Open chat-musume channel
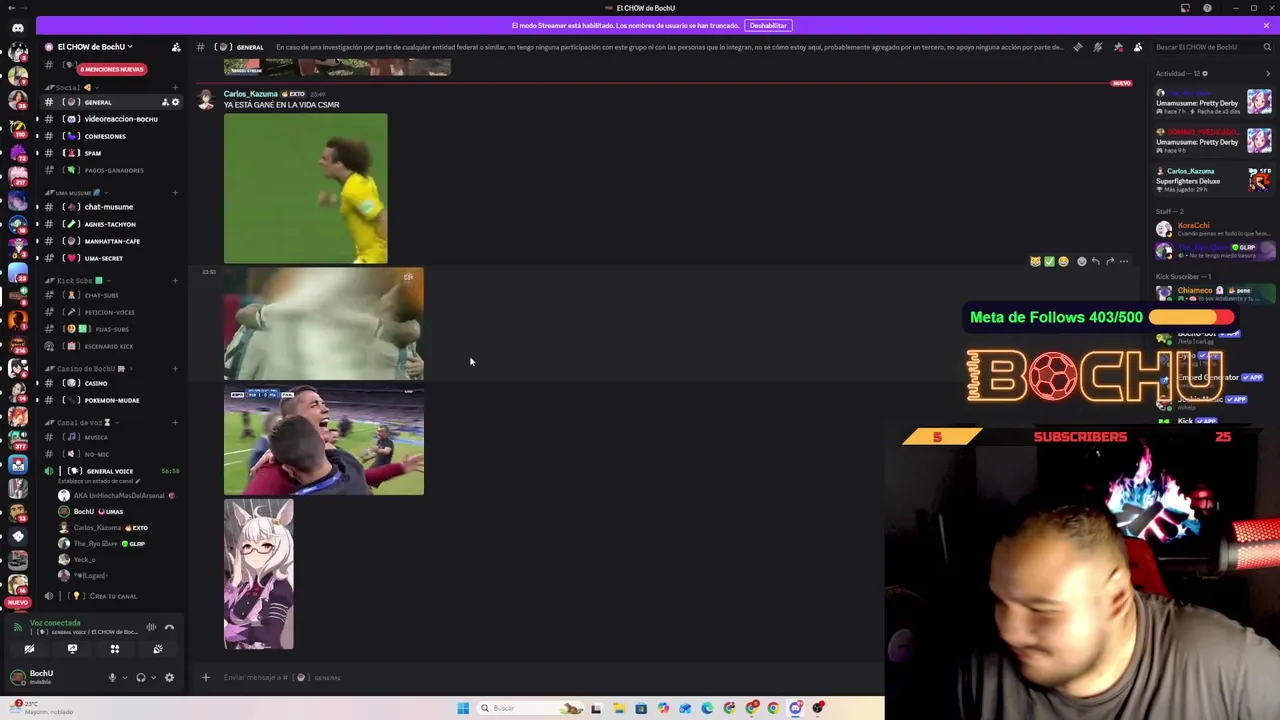The image size is (1280, 720). [110, 207]
